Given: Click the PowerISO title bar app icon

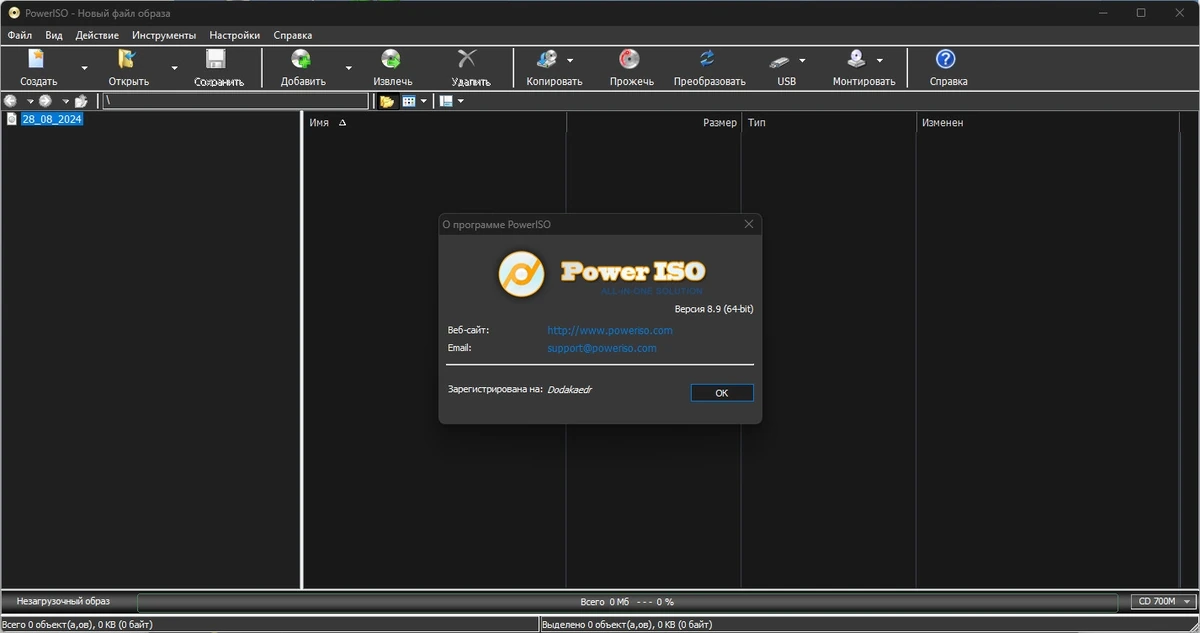Looking at the screenshot, I should point(13,13).
